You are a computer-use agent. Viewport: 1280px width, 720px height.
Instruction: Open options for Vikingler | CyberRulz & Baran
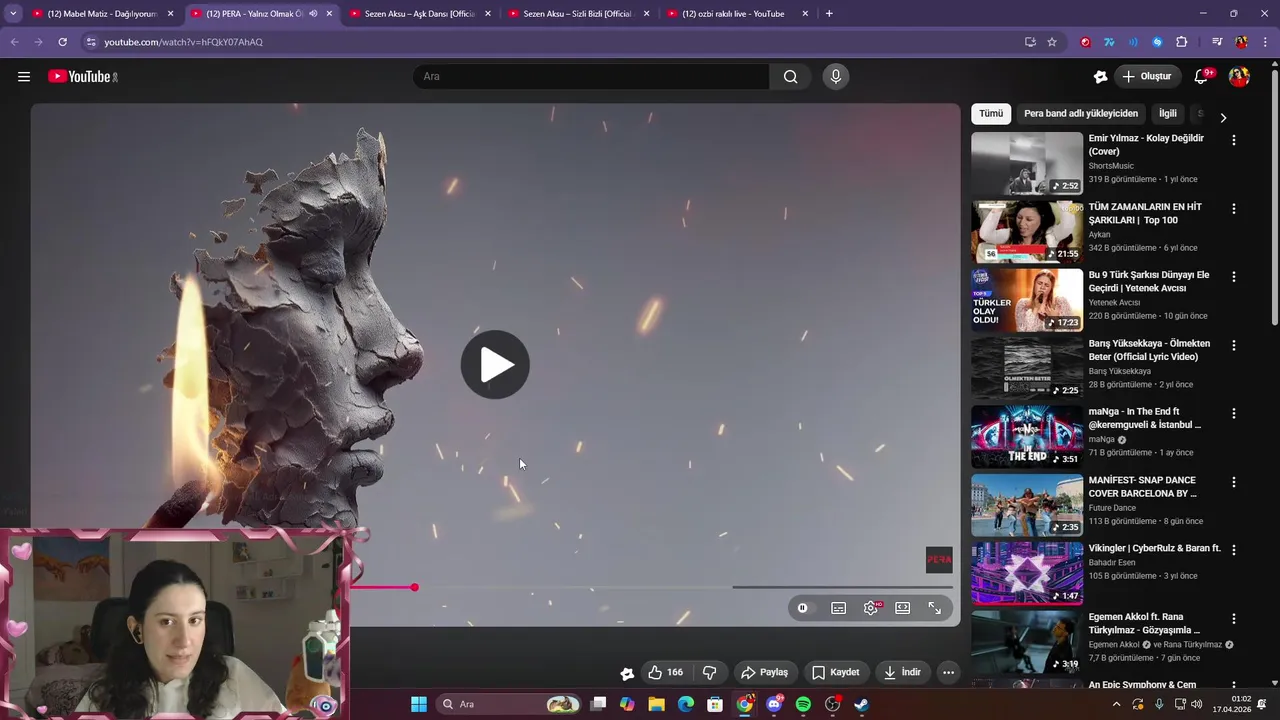coord(1234,550)
